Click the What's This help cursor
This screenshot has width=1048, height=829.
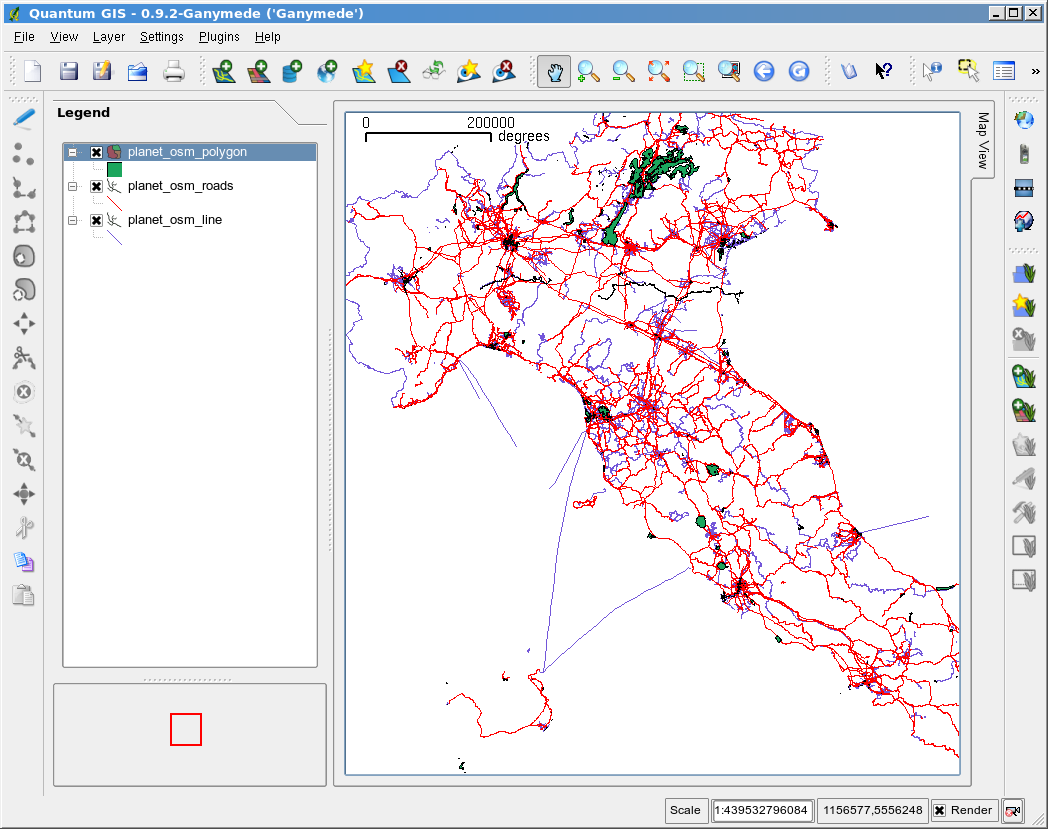884,71
